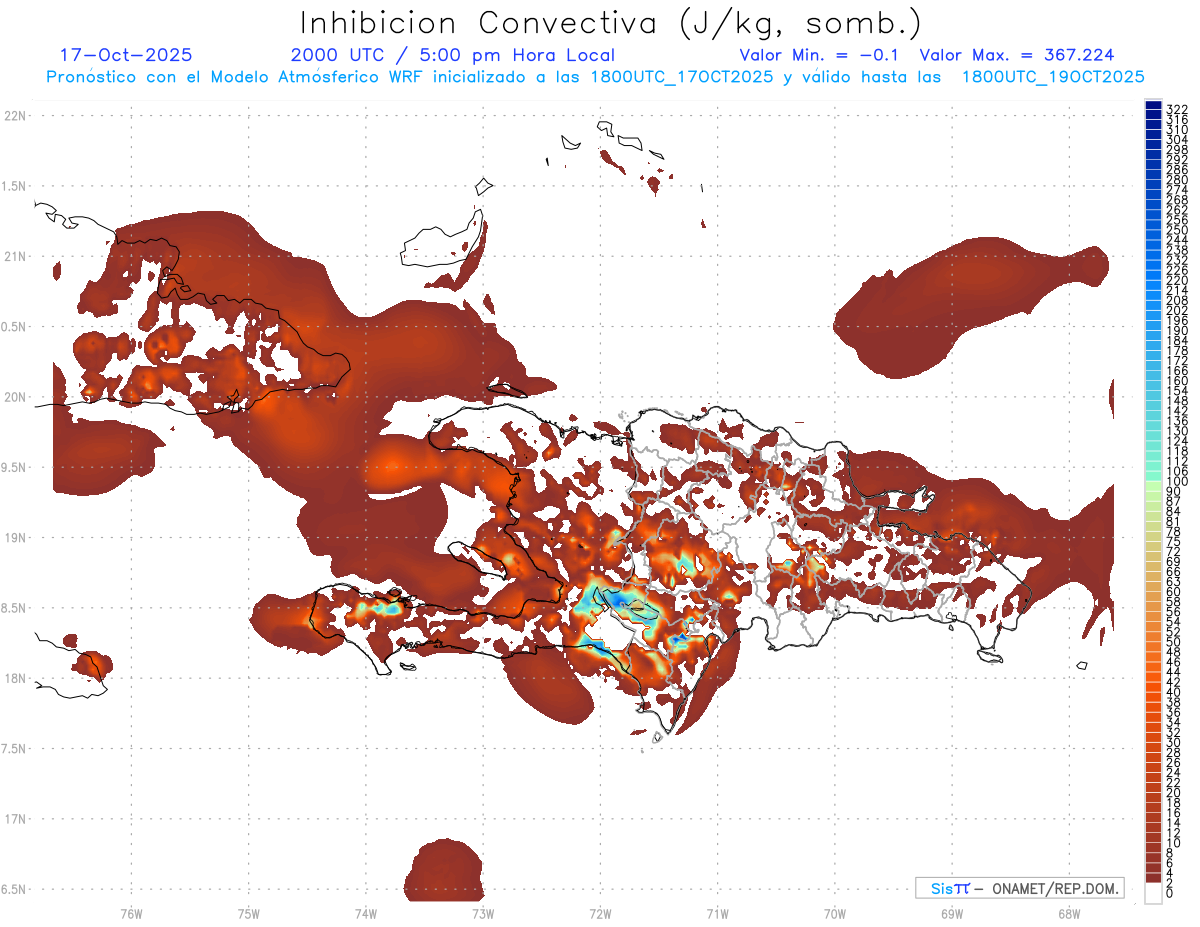The width and height of the screenshot is (1200, 927).
Task: Click the "Valor Max. = 367.224" text
Action: pos(1017,55)
